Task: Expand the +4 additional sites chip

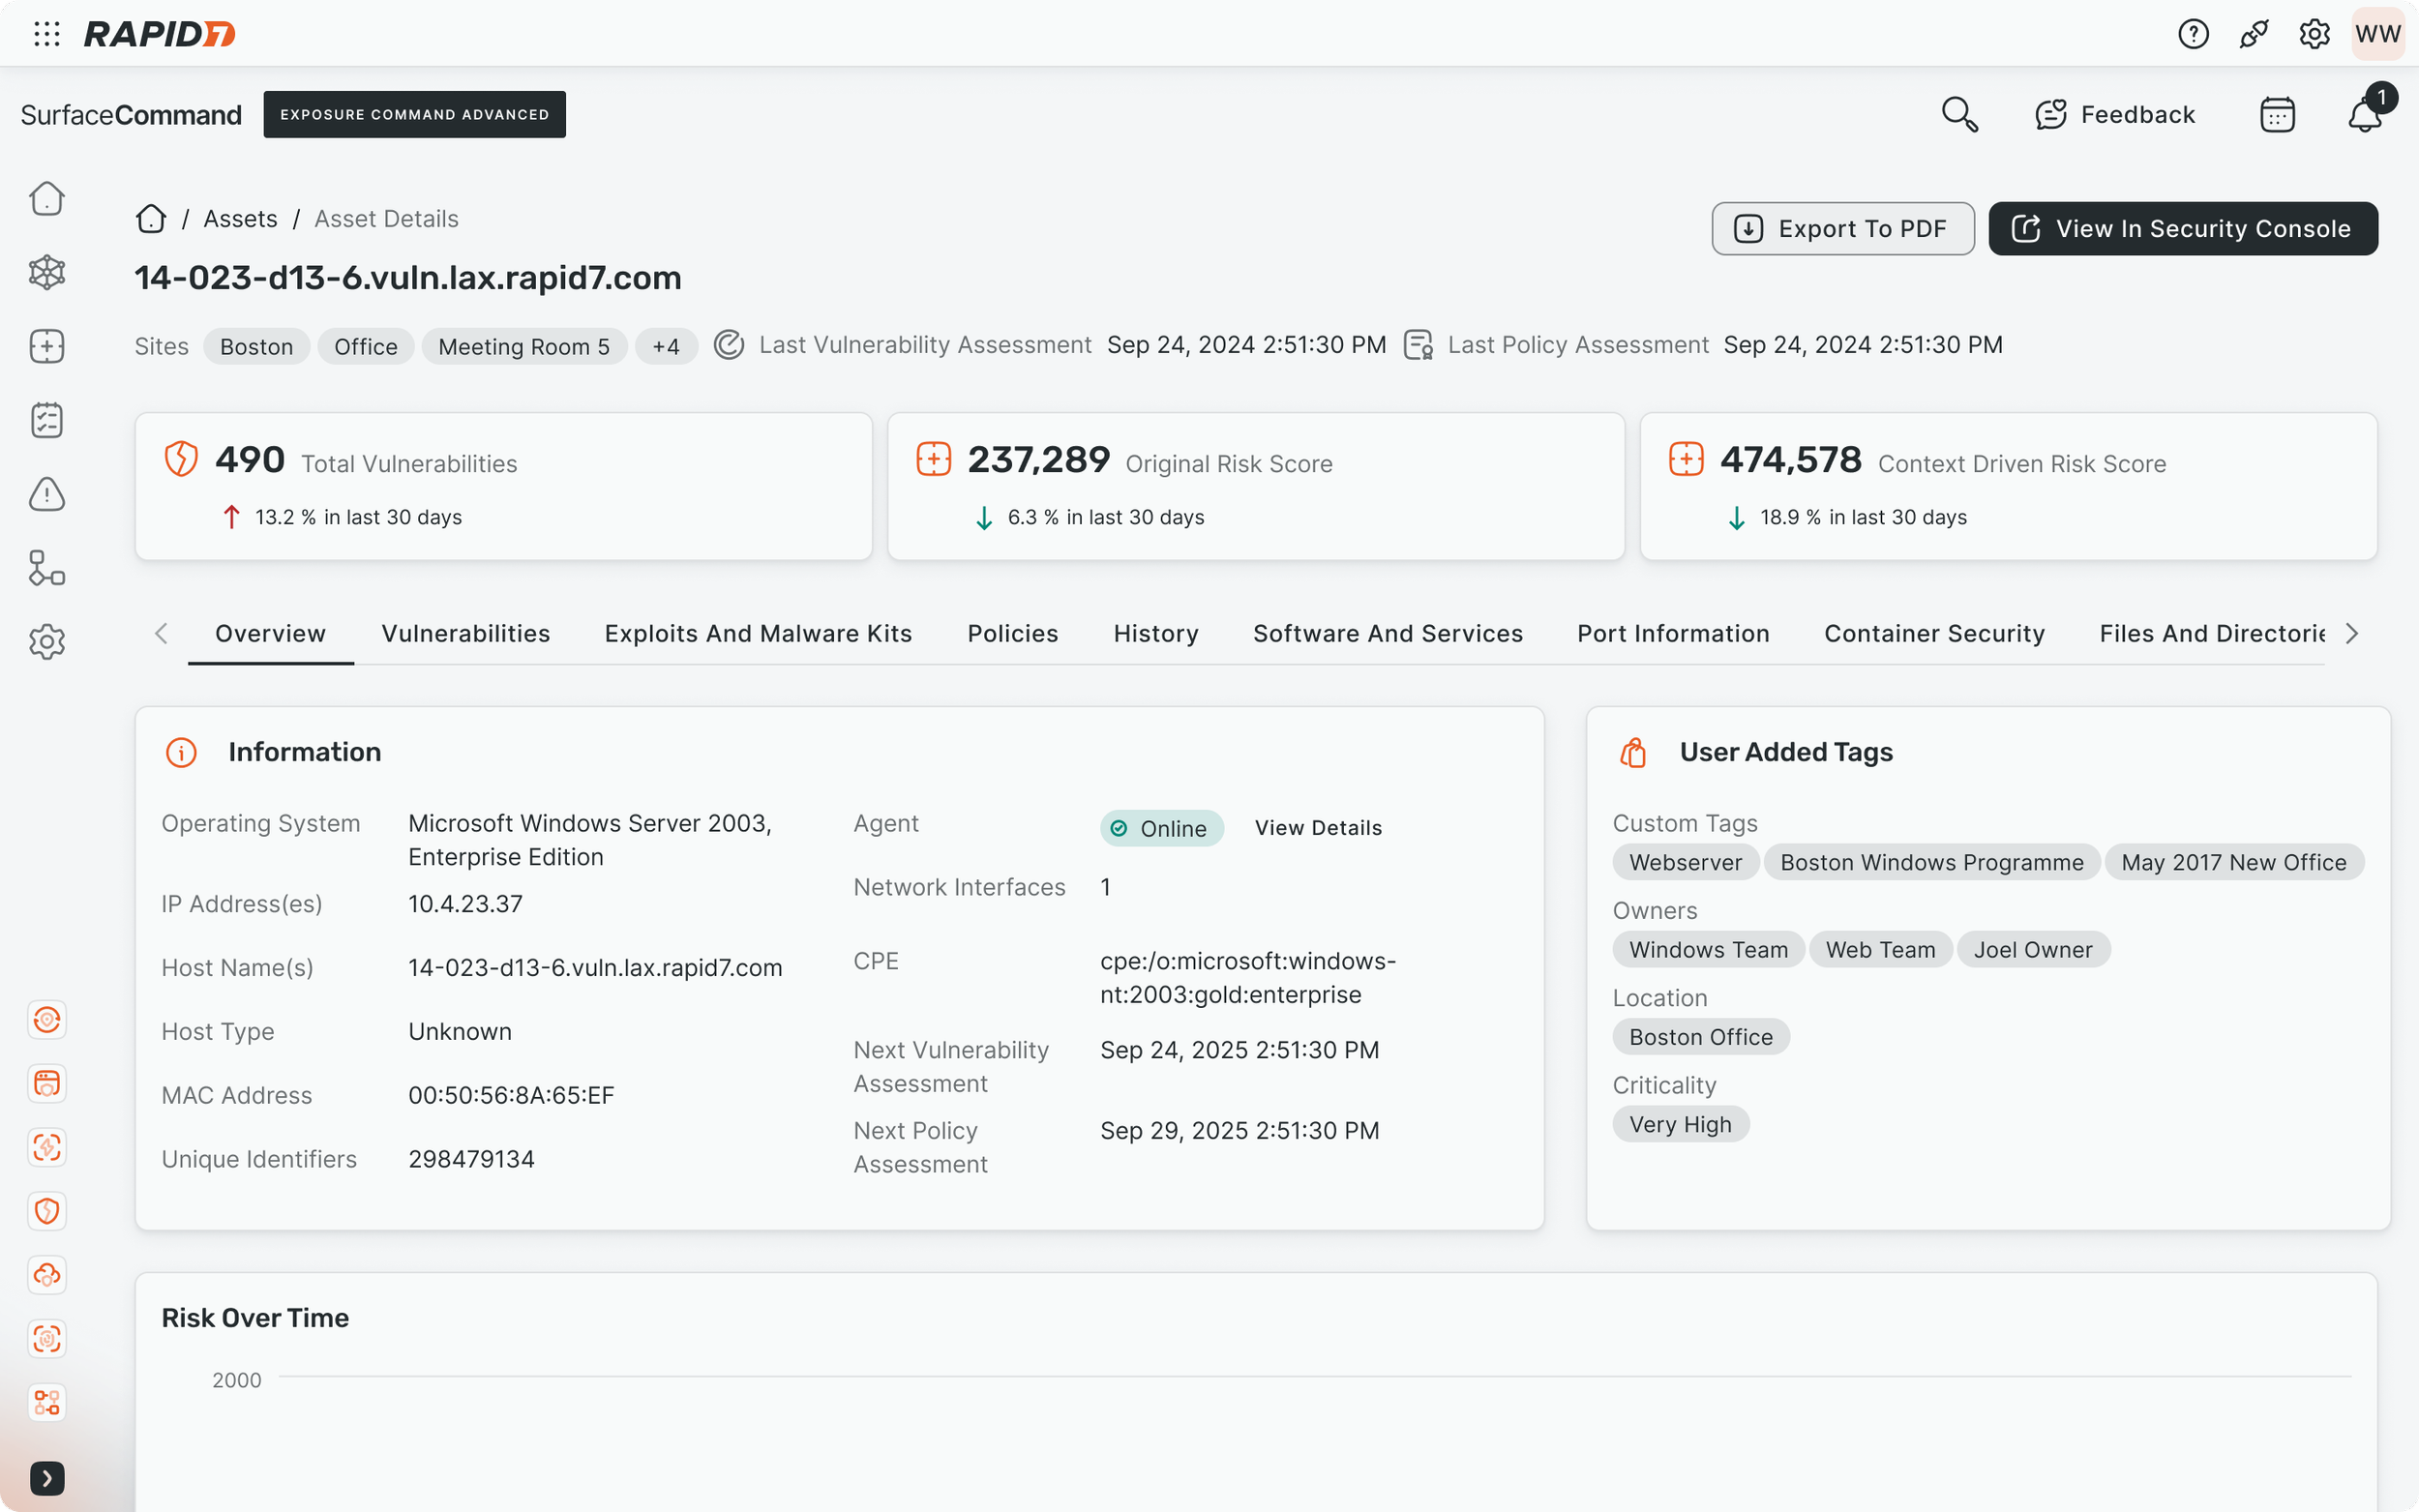Action: pos(666,347)
